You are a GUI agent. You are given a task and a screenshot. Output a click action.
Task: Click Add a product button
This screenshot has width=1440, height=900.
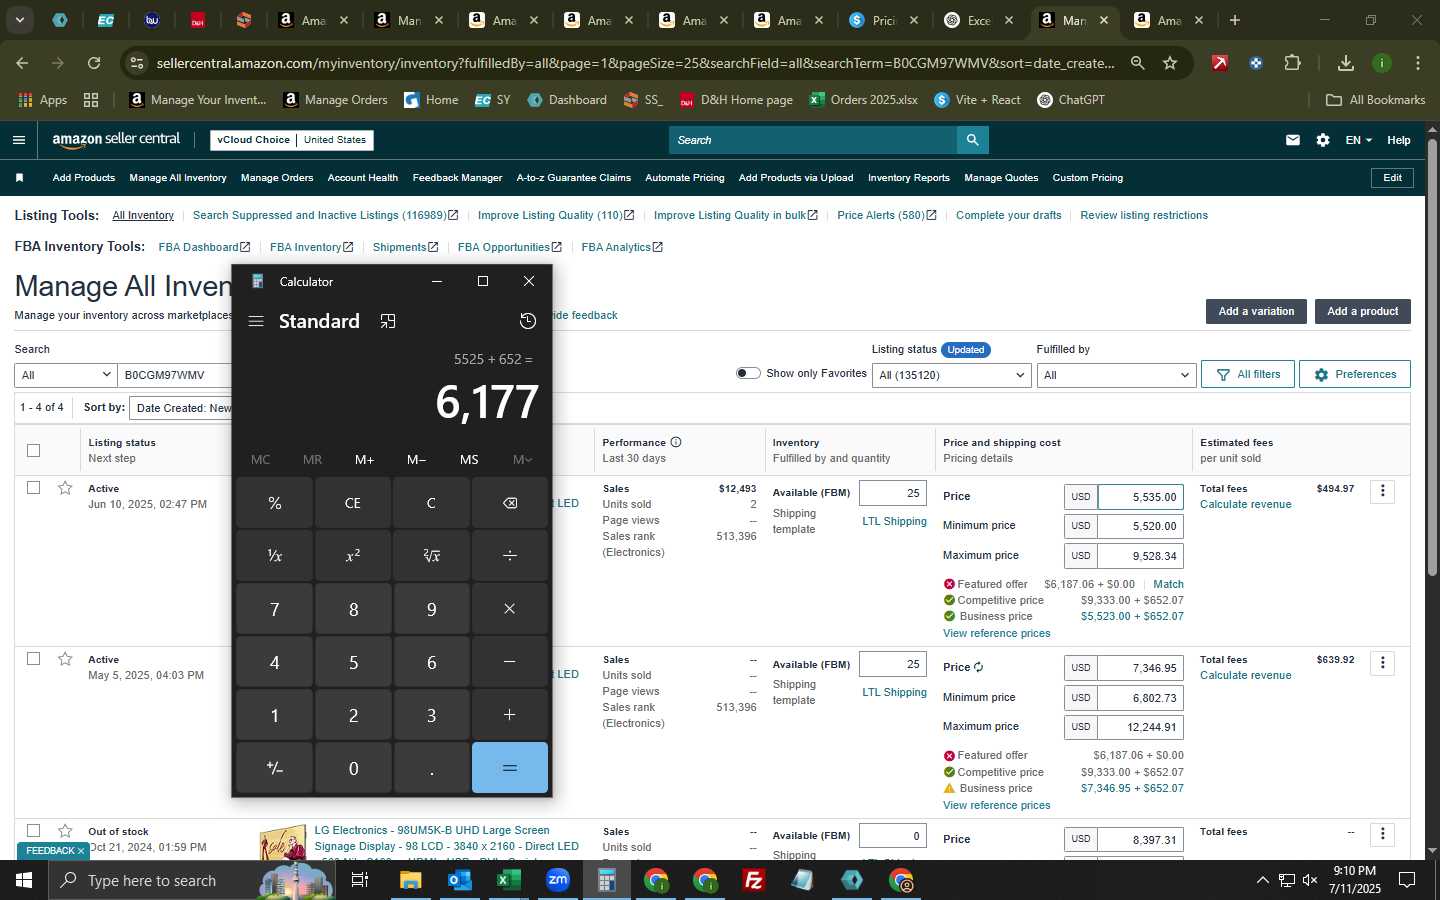pyautogui.click(x=1362, y=311)
